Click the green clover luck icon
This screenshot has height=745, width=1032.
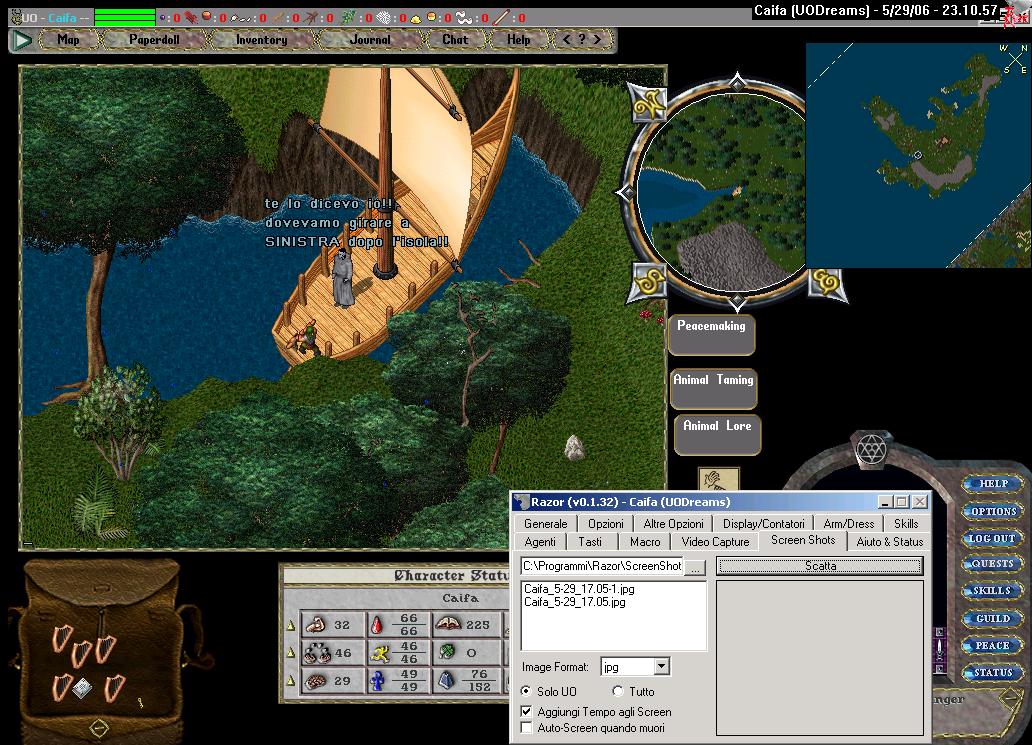click(x=448, y=652)
